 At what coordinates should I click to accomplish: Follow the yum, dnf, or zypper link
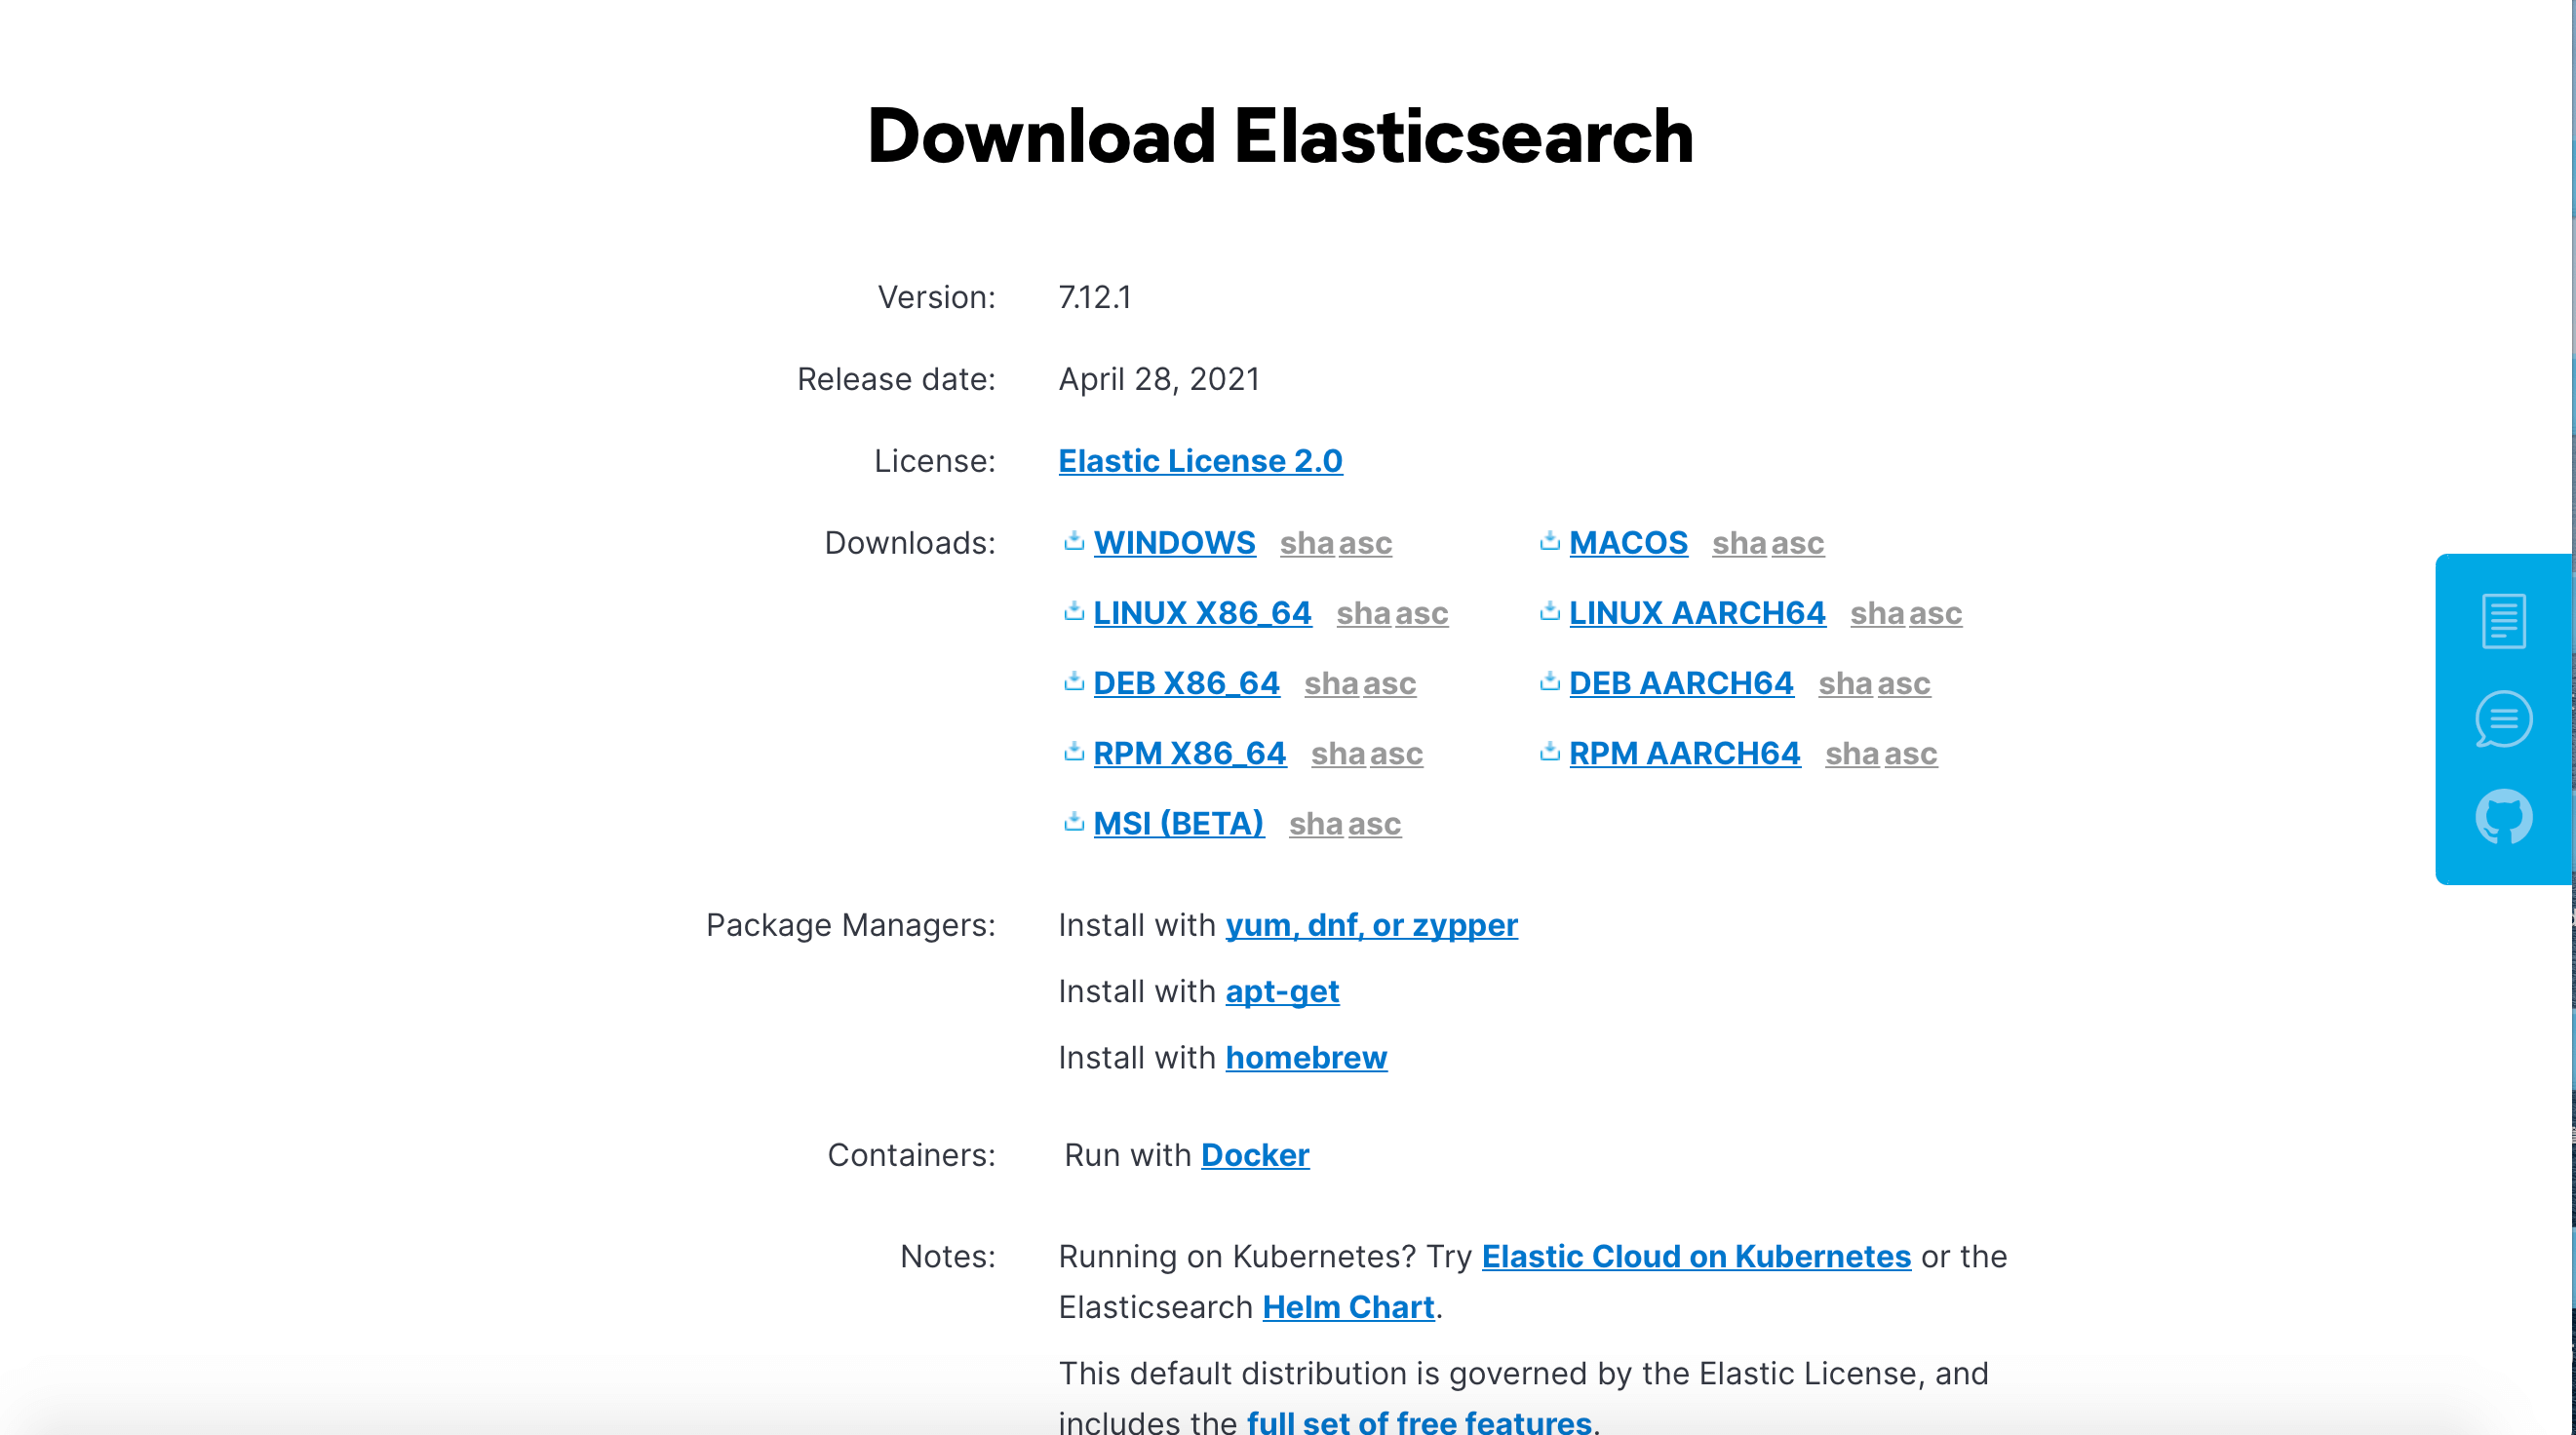(1371, 925)
